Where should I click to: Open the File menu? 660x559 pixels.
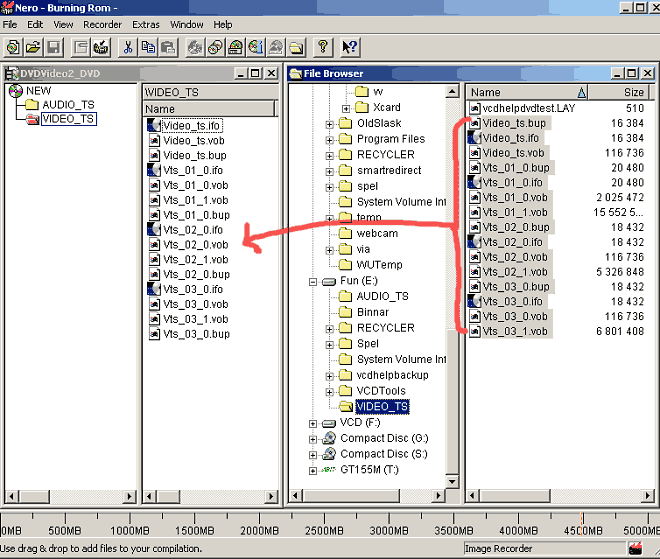[x=10, y=24]
